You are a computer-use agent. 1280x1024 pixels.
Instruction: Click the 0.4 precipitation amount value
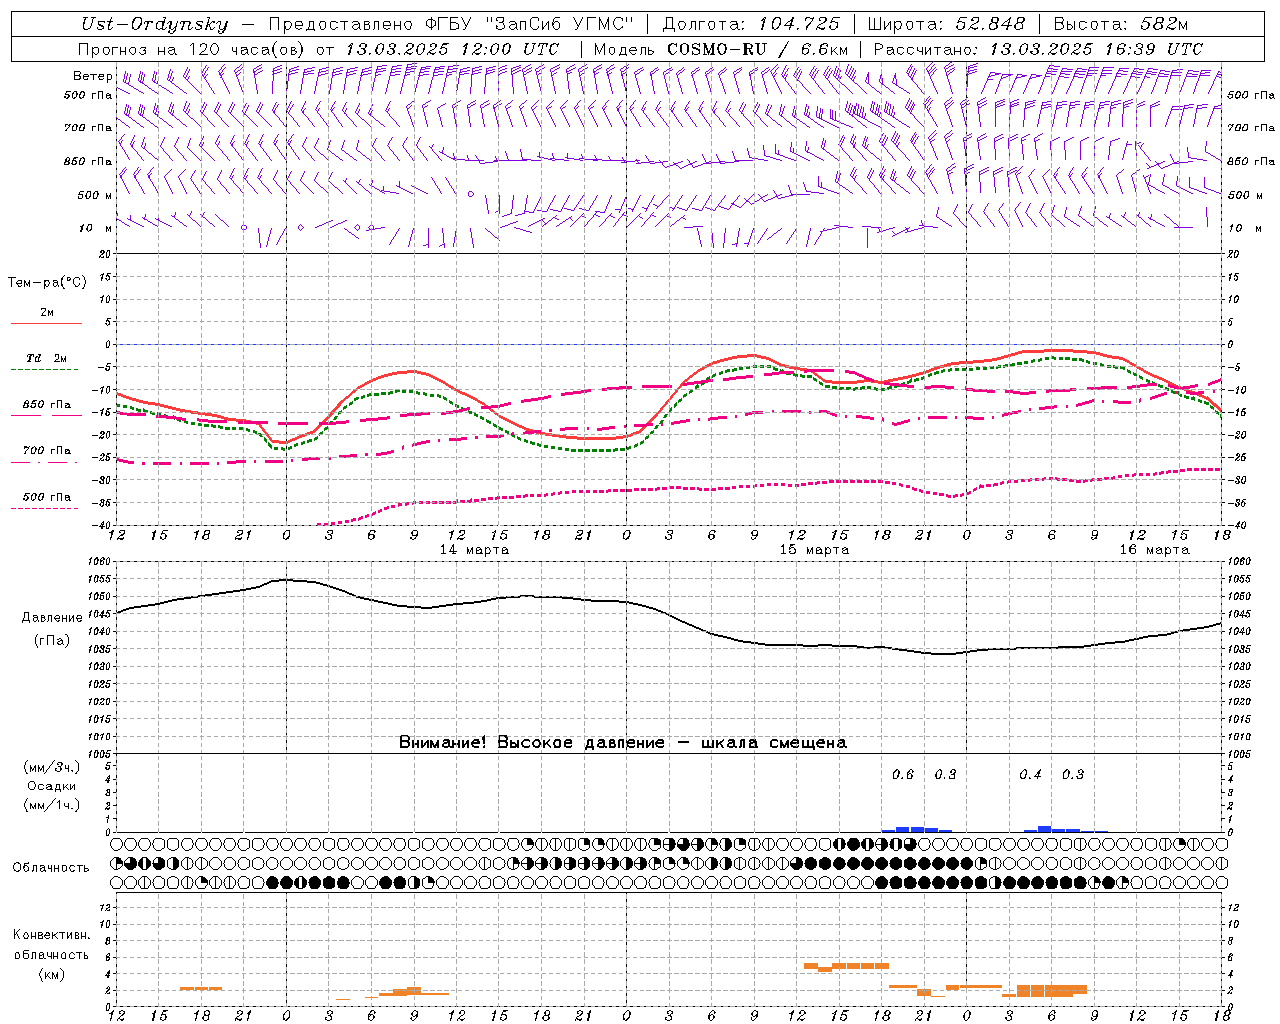1030,775
